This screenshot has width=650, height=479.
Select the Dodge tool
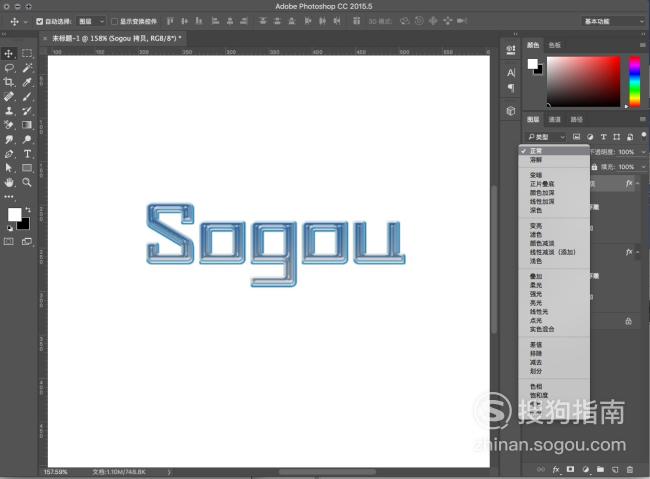click(x=27, y=139)
